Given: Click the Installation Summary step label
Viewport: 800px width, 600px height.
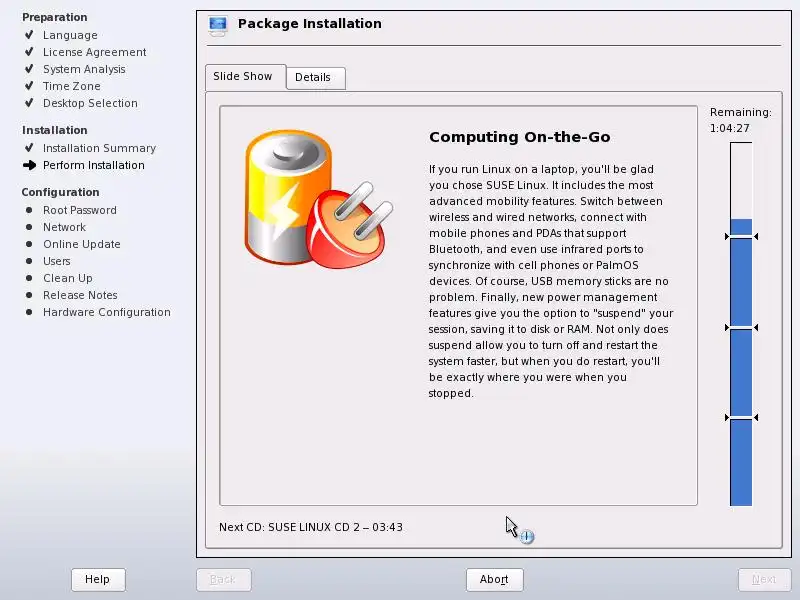Looking at the screenshot, I should tap(99, 148).
